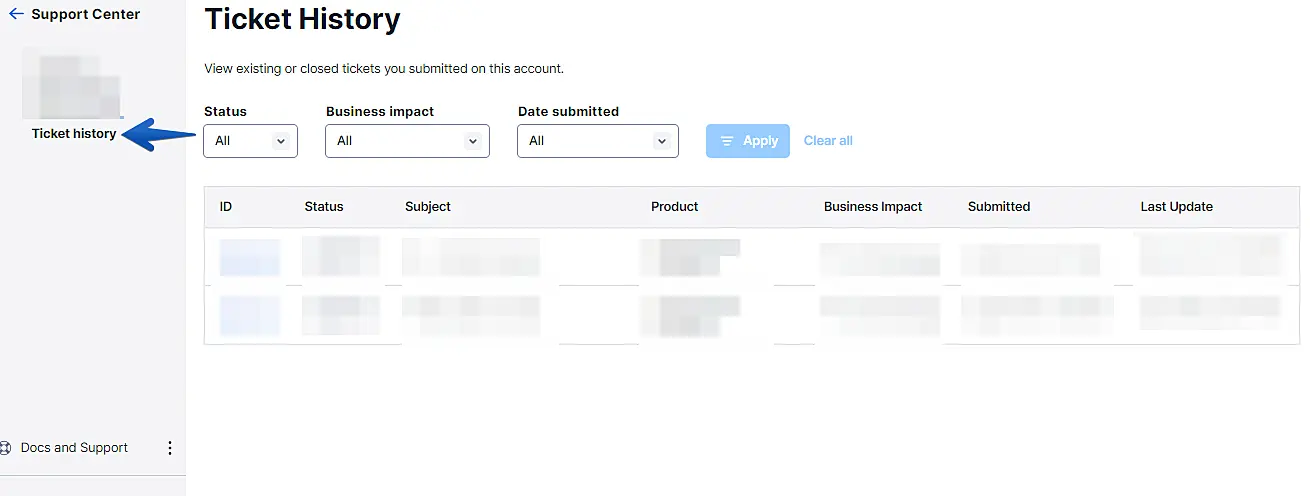Open the second ticket's ID link
Viewport: 1310px width, 496px height.
(249, 315)
